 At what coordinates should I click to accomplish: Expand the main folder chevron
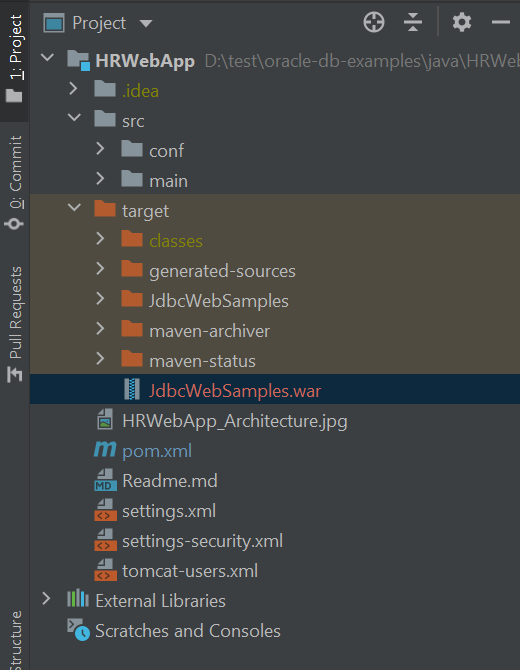[x=100, y=179]
